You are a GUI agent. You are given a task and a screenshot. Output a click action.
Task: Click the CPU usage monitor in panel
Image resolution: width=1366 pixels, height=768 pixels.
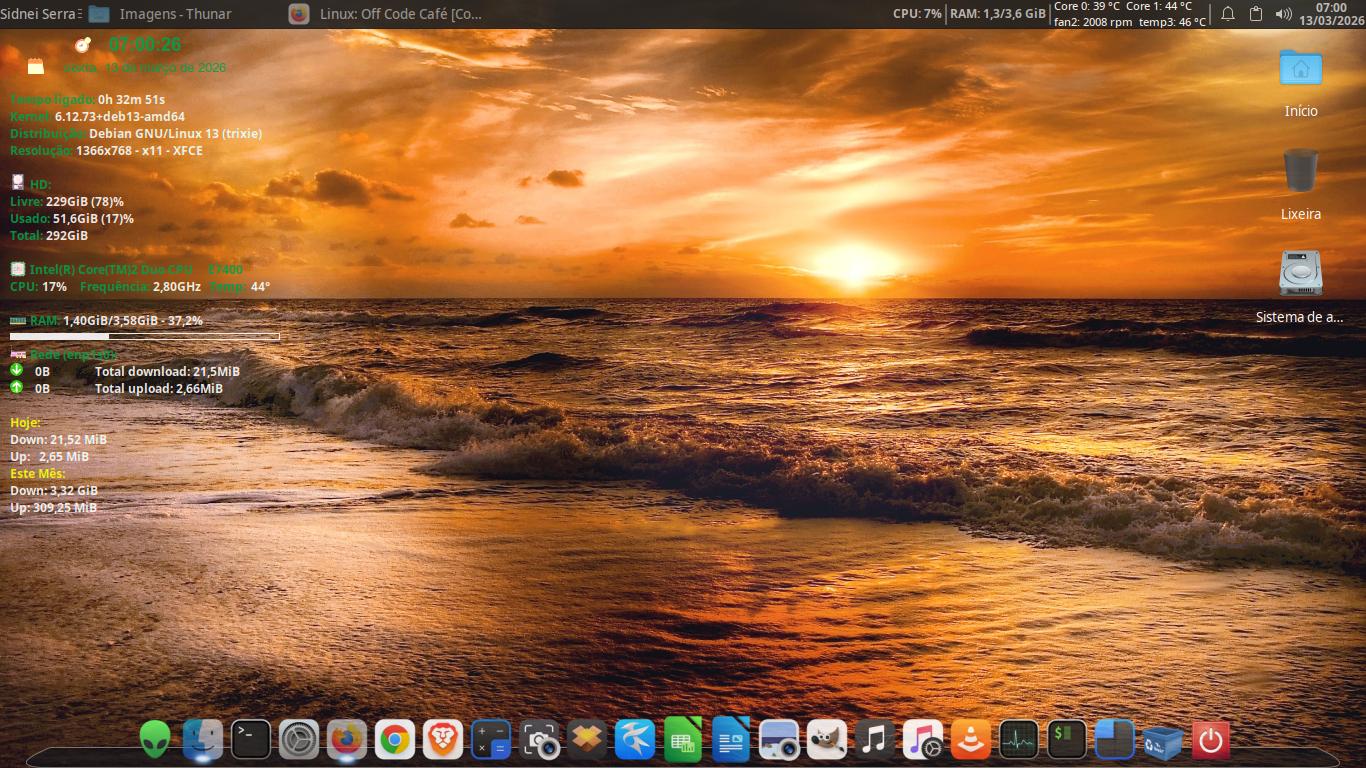click(x=917, y=14)
